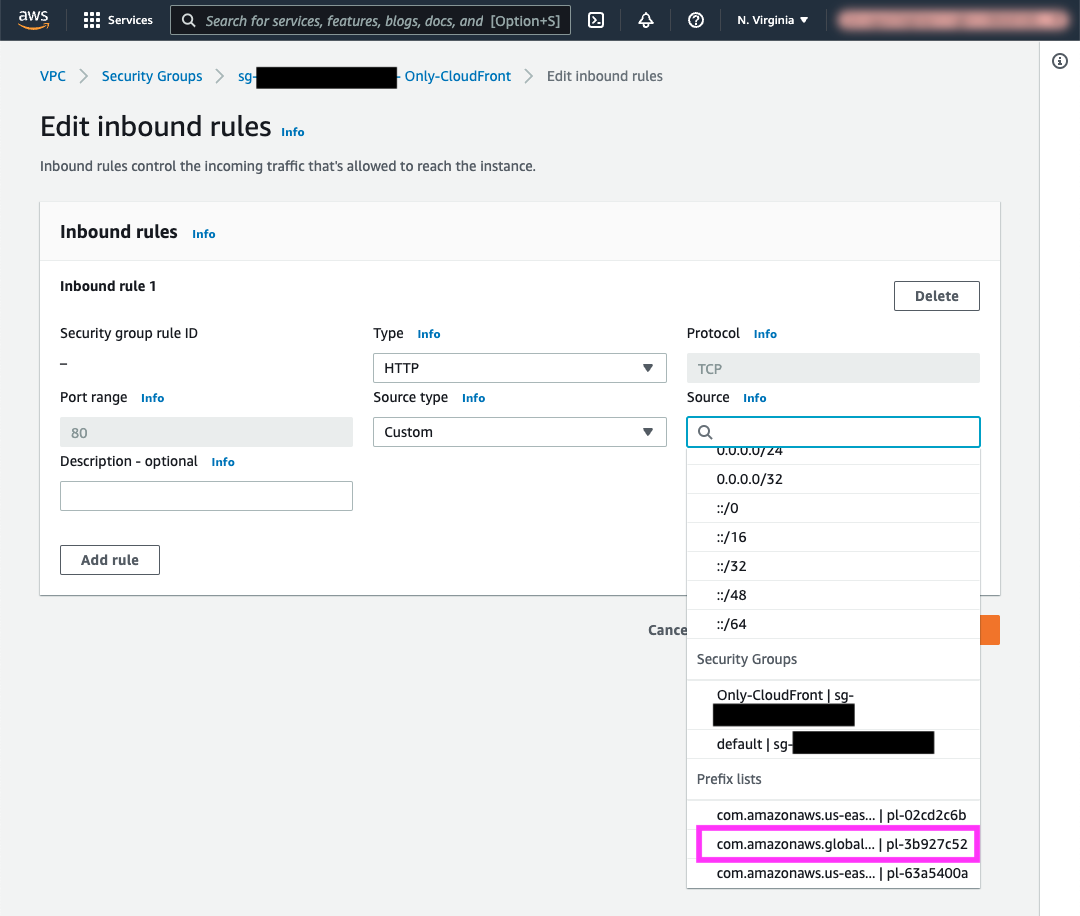Open Info link beside Inbound rules heading
The image size is (1080, 916).
coord(203,234)
